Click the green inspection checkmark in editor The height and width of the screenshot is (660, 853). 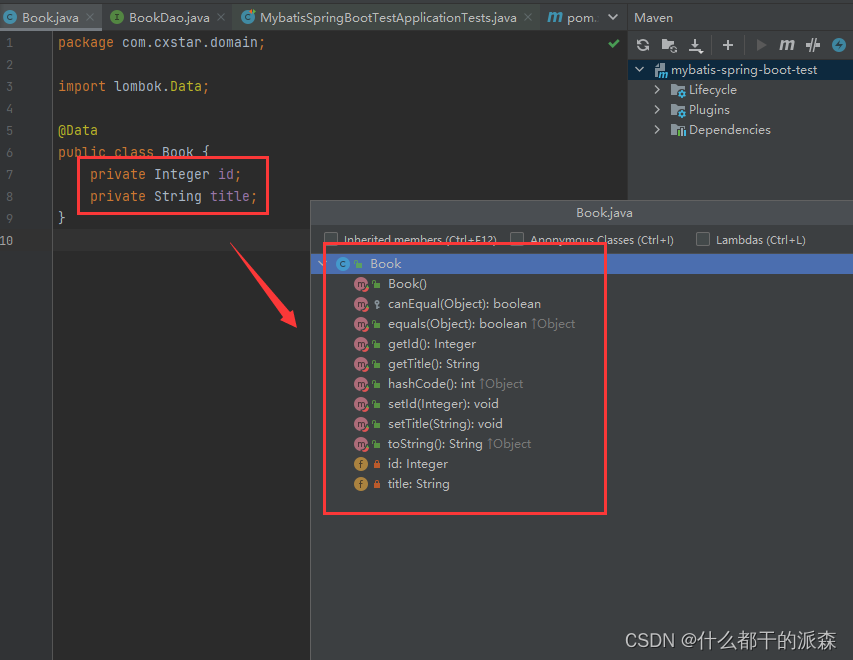[x=614, y=44]
